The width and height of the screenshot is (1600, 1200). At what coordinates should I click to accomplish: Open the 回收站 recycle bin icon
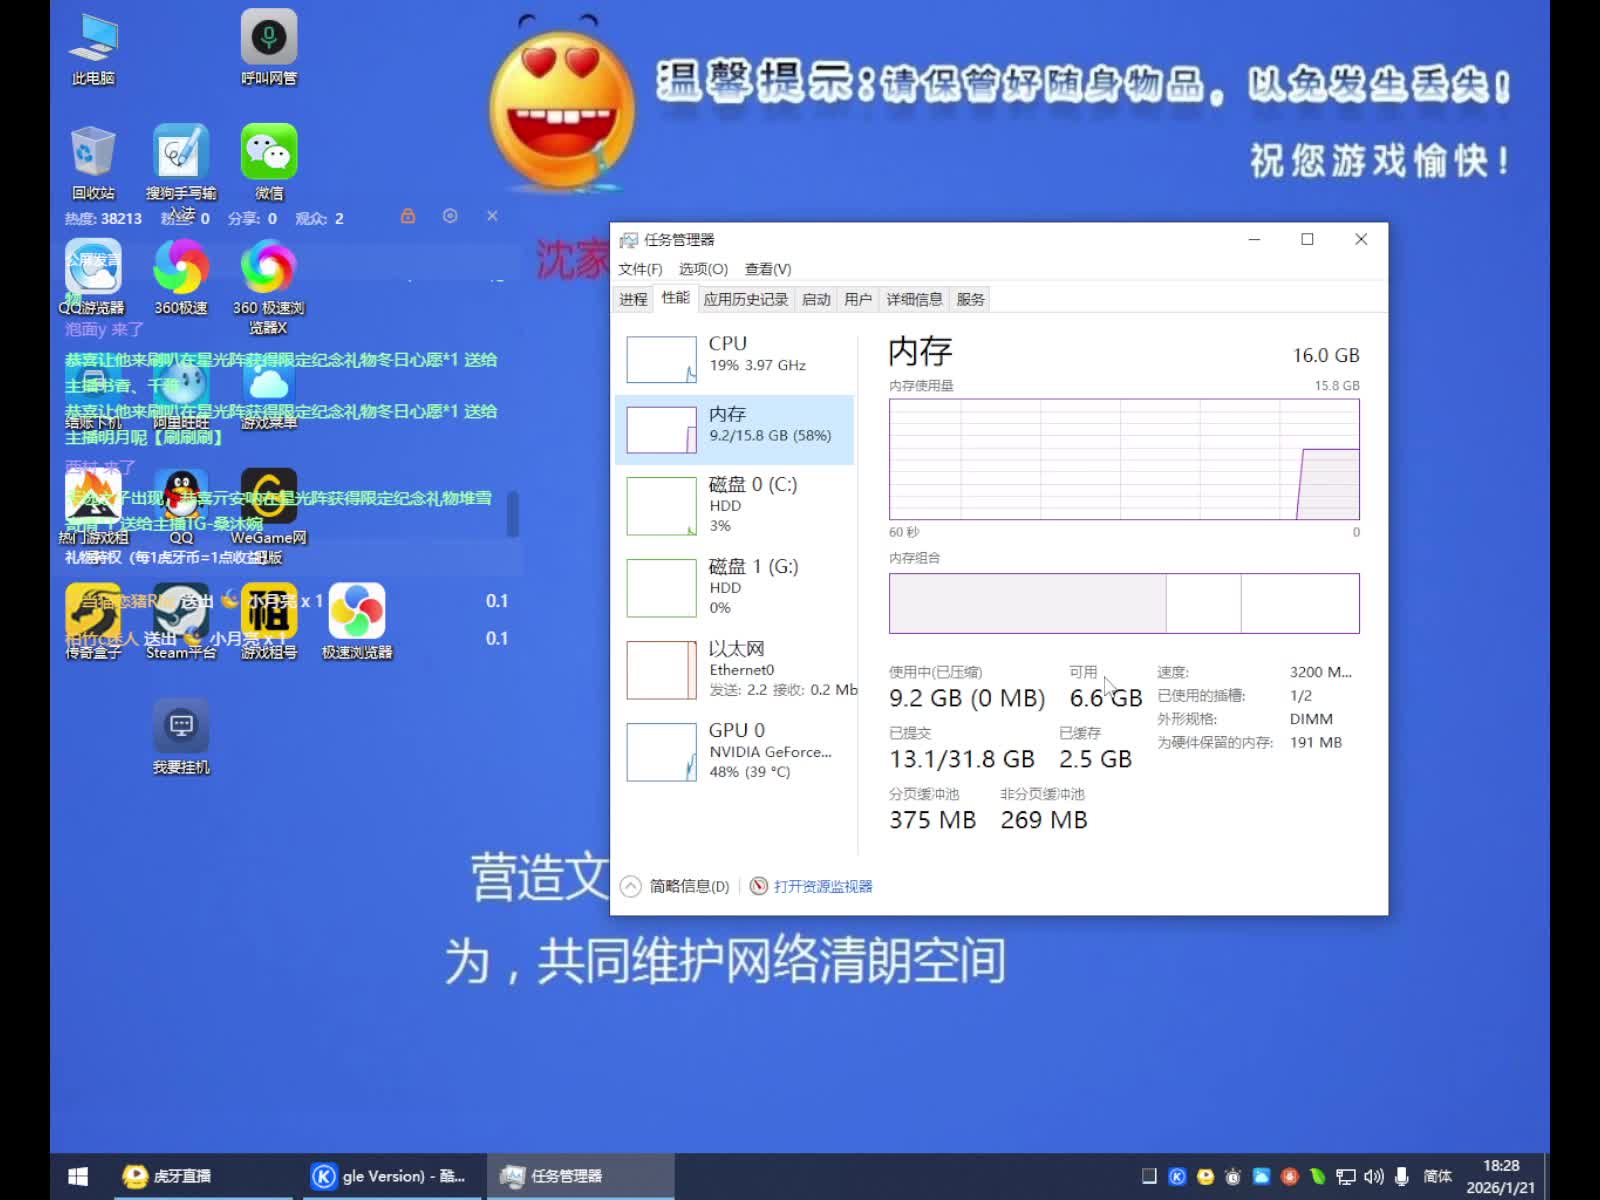(93, 154)
